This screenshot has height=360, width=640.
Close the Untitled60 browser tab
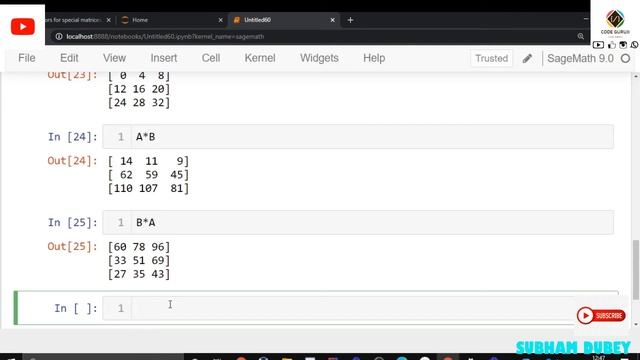(x=332, y=20)
